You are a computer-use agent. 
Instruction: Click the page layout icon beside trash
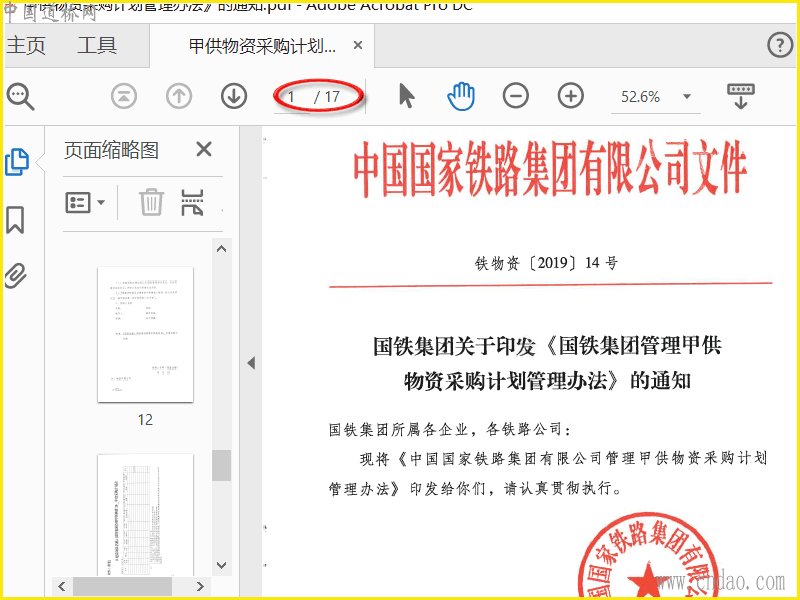coord(192,203)
